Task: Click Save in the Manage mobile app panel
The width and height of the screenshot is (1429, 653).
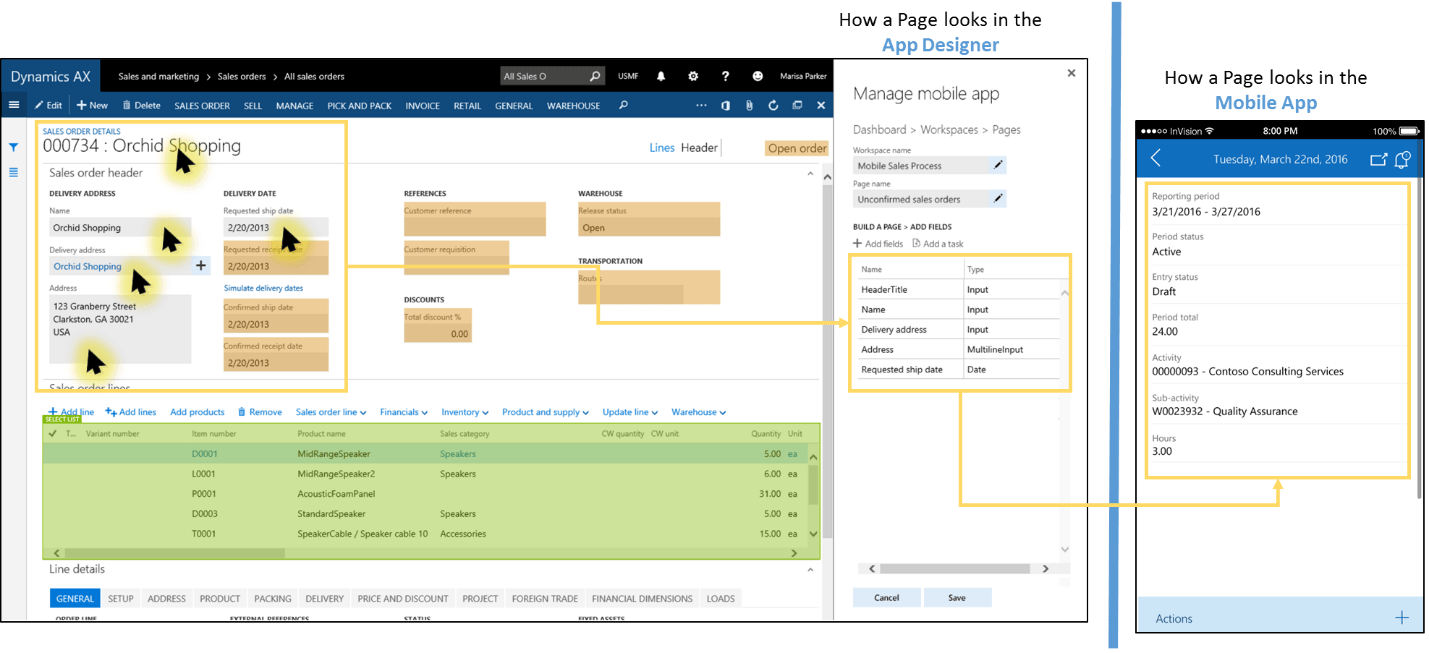Action: tap(957, 596)
